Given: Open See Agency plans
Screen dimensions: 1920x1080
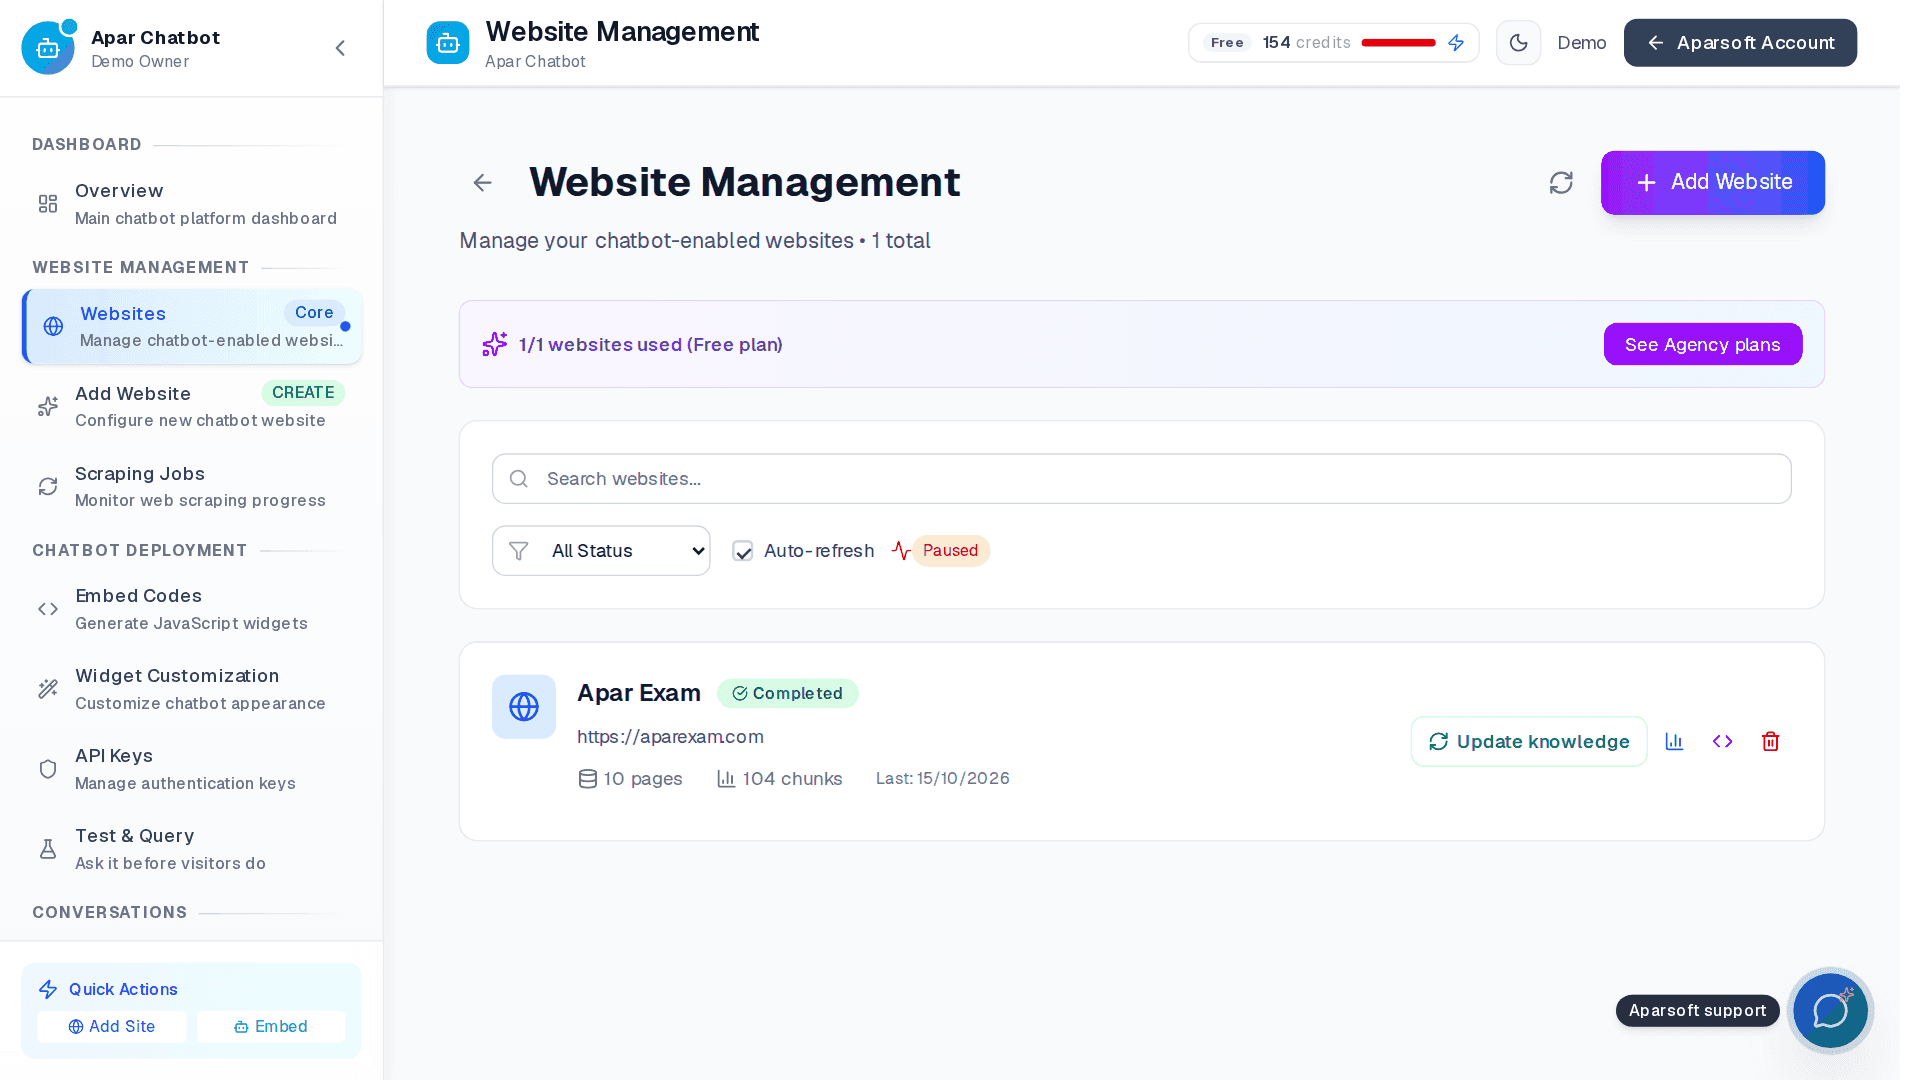Looking at the screenshot, I should (x=1702, y=344).
